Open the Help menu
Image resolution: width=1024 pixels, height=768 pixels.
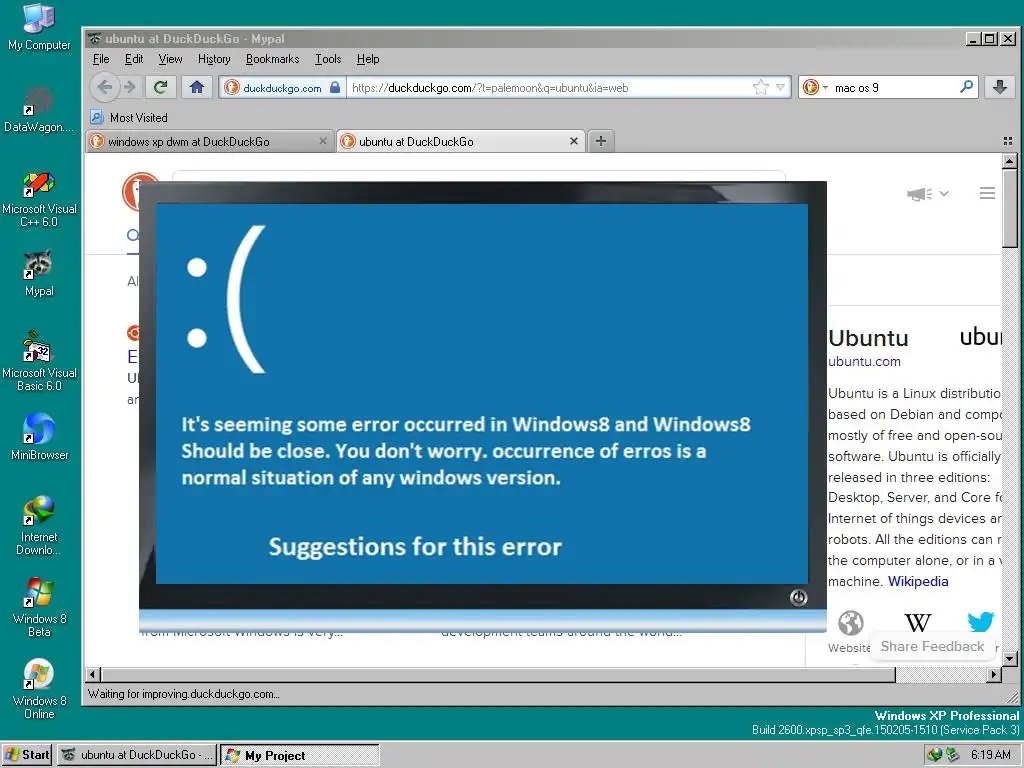[x=368, y=59]
